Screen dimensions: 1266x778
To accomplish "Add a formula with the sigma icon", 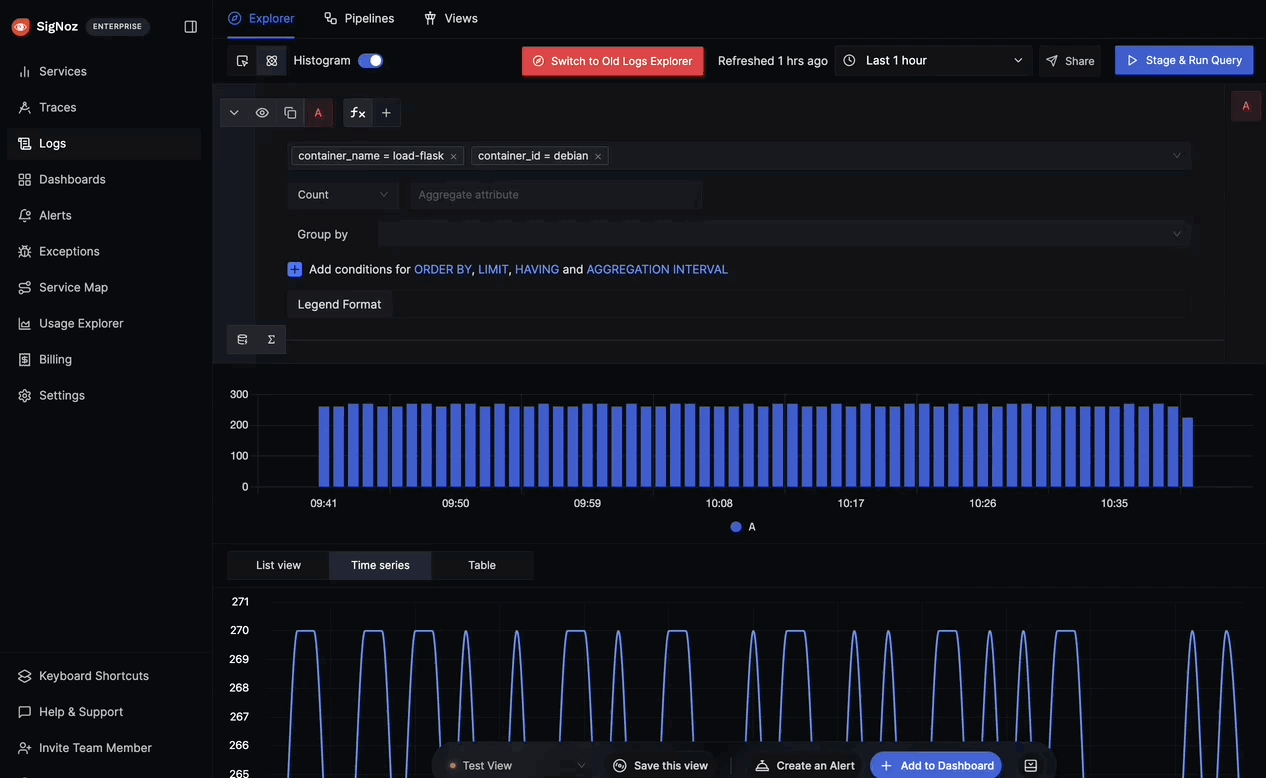I will (x=271, y=340).
